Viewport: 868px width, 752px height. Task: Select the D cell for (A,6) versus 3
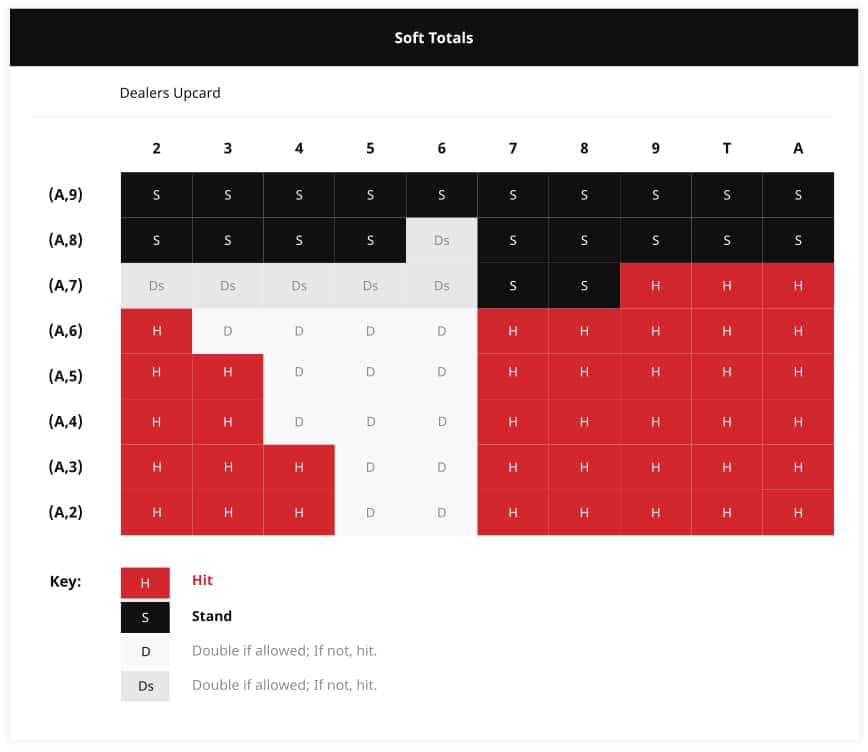pos(228,331)
